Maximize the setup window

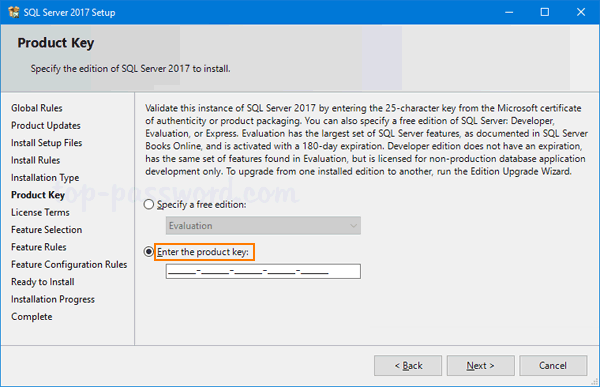(545, 12)
